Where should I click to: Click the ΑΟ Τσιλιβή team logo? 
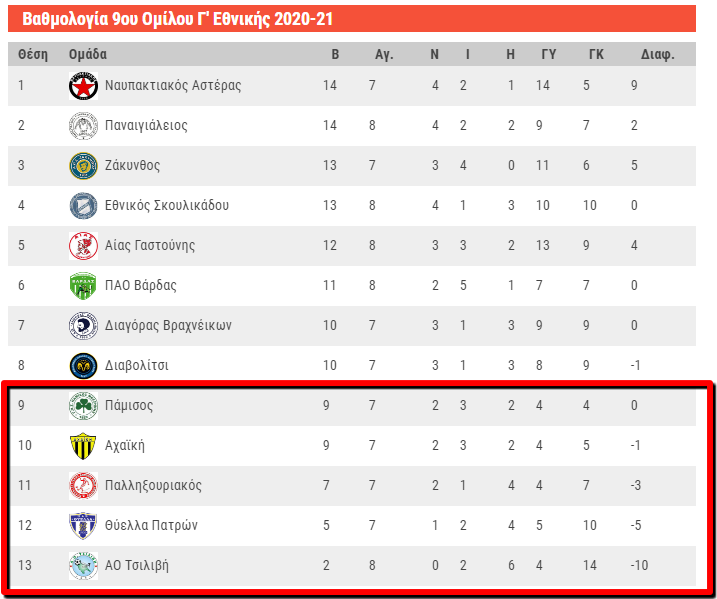[83, 566]
